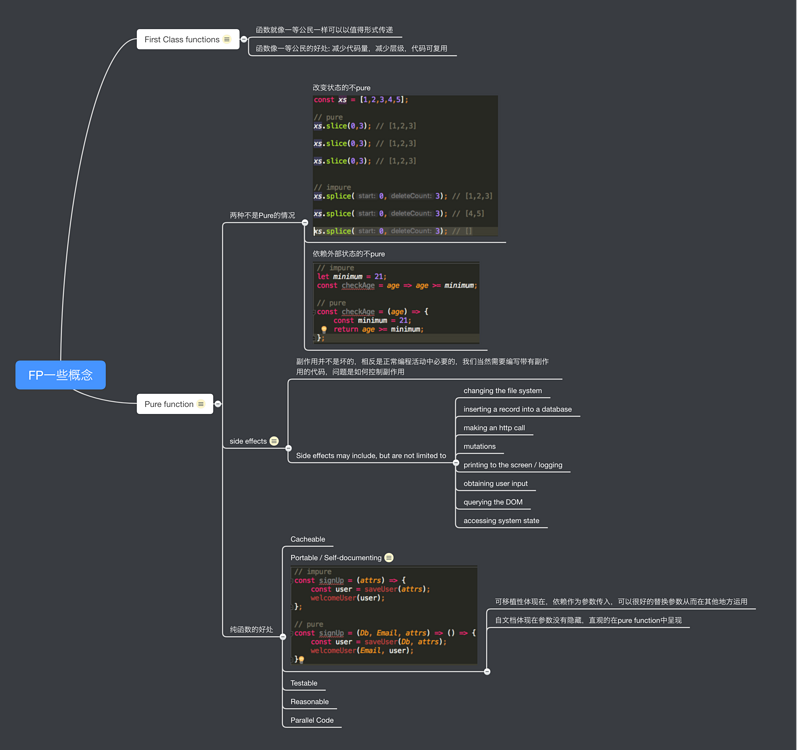Select '两种不是Pure的情况' topic

coord(262,215)
